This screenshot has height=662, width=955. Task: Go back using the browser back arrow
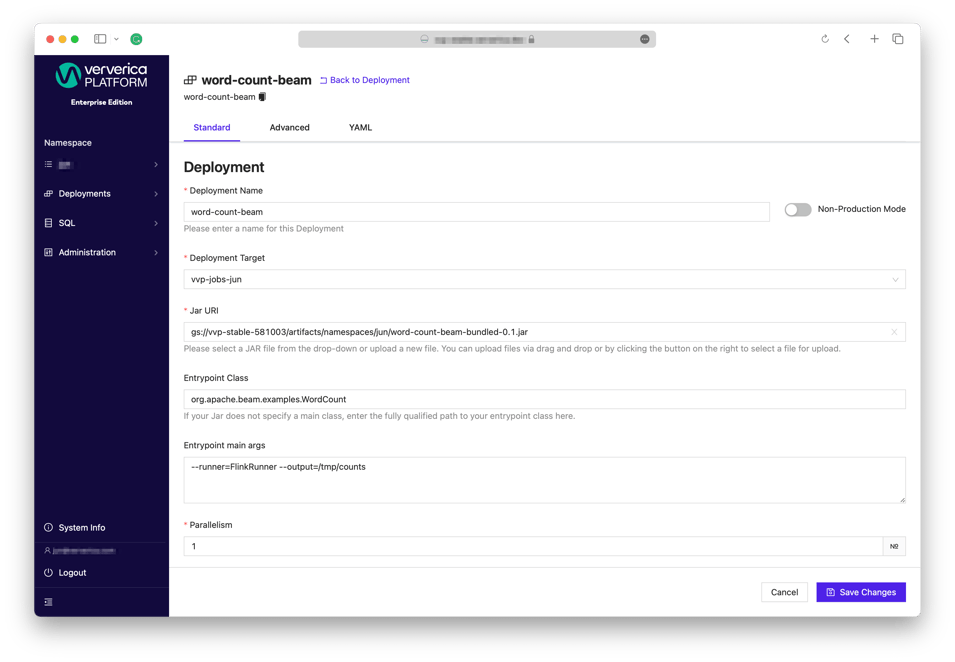[x=847, y=39]
